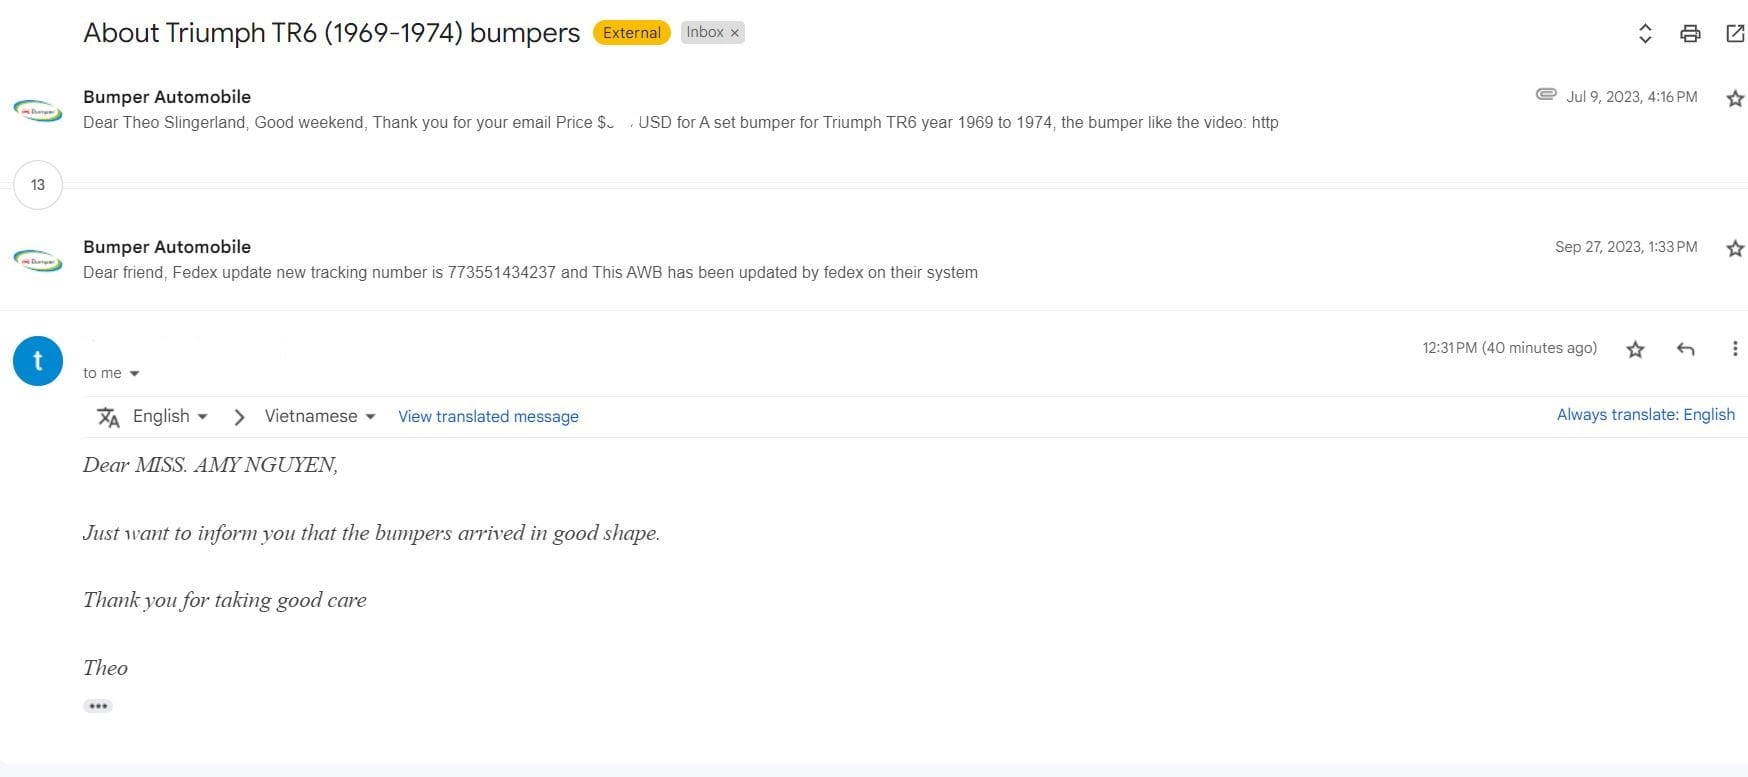Click the blue 't' sender avatar

tap(38, 361)
